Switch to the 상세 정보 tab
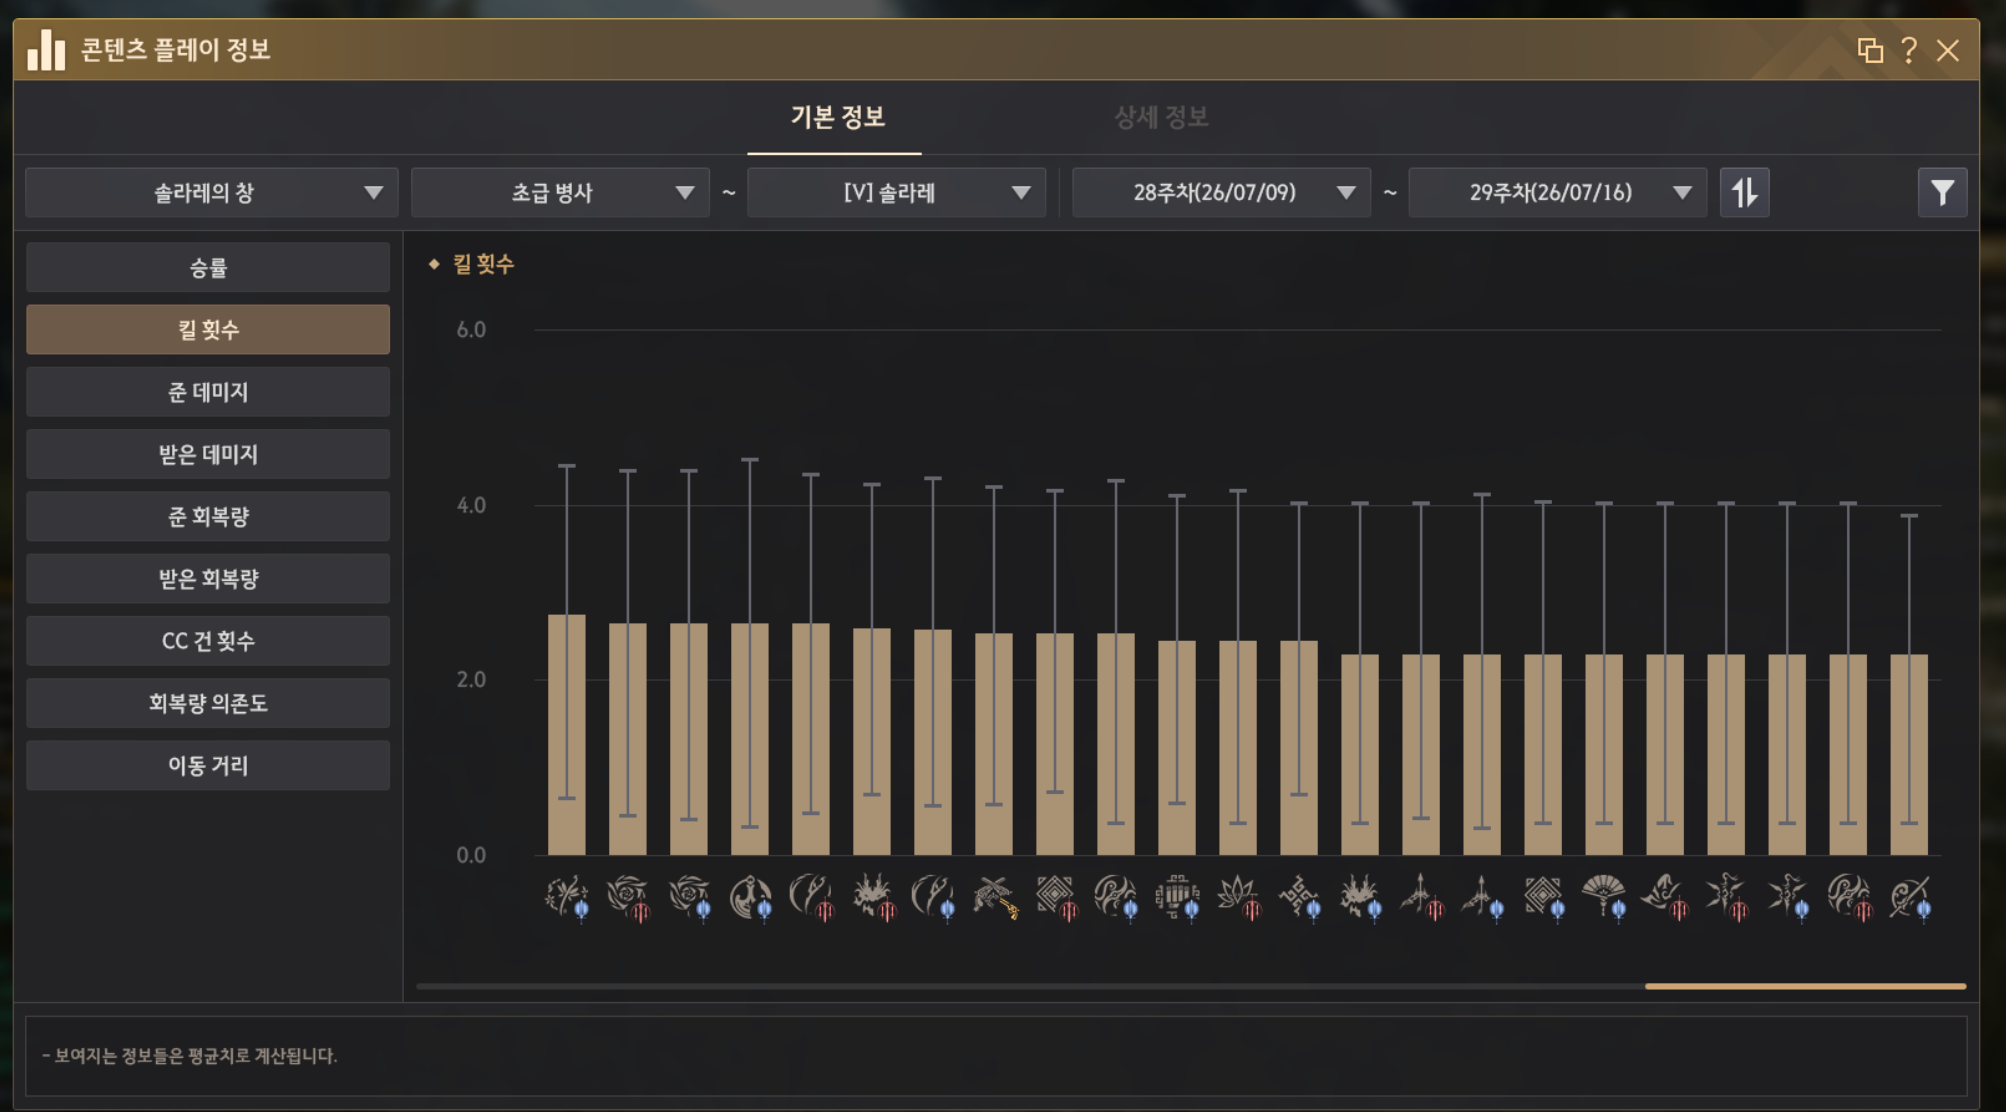This screenshot has height=1112, width=2006. [1161, 117]
